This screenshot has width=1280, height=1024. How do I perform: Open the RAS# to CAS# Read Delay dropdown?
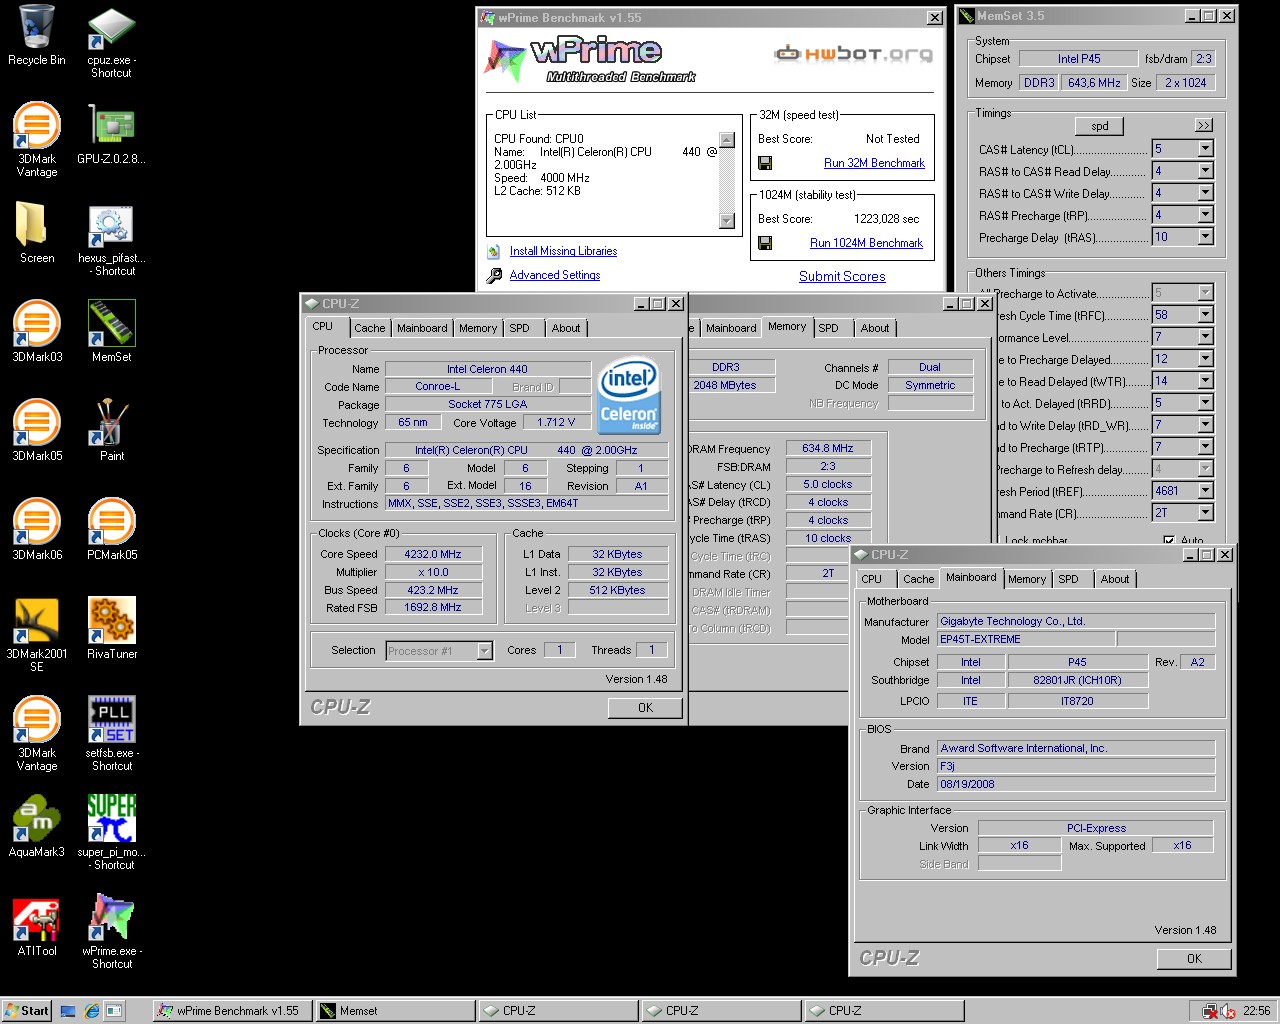click(1205, 171)
